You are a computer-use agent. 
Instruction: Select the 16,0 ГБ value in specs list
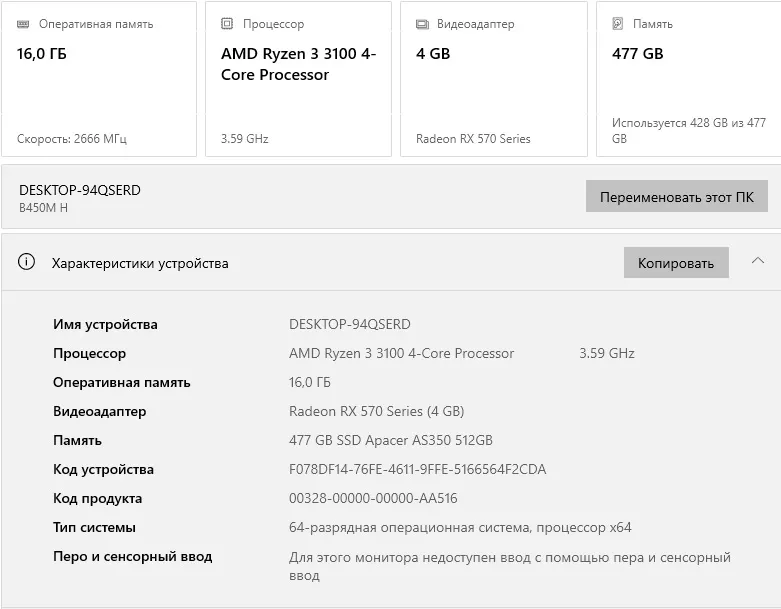309,382
